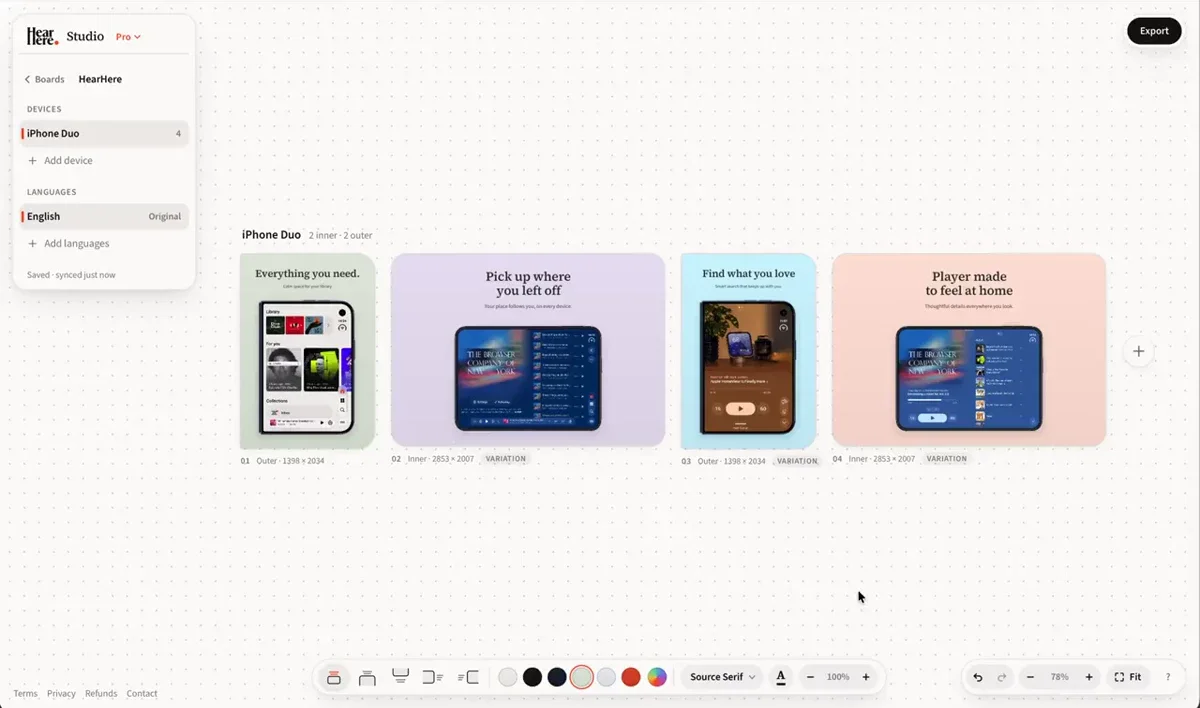Click the VARIATION tag under screenshot 04
1200x708 pixels.
[947, 459]
